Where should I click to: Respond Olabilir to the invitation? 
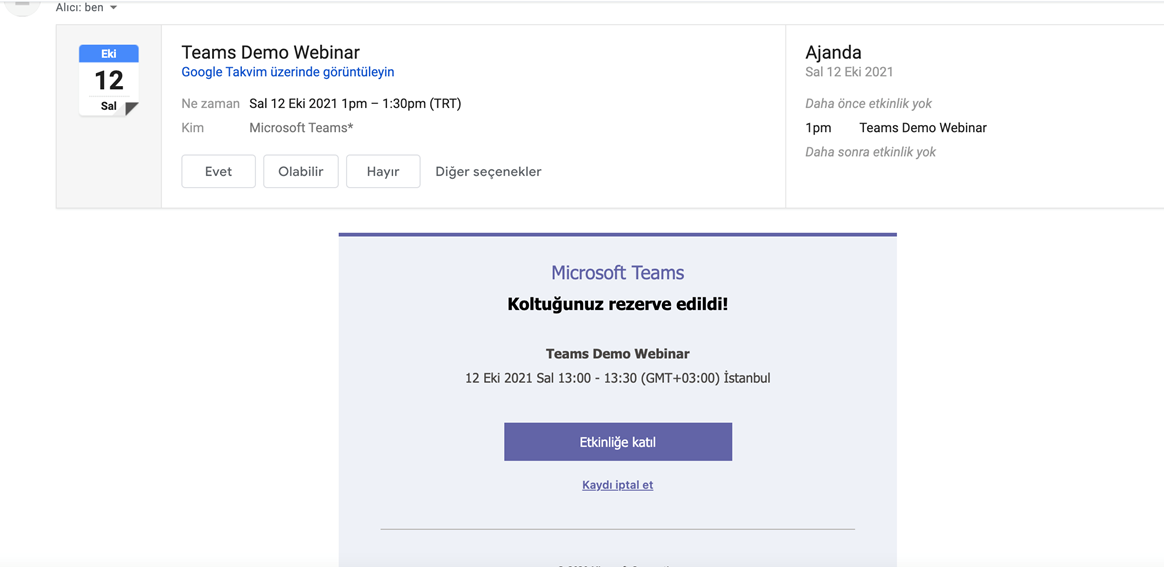[301, 171]
